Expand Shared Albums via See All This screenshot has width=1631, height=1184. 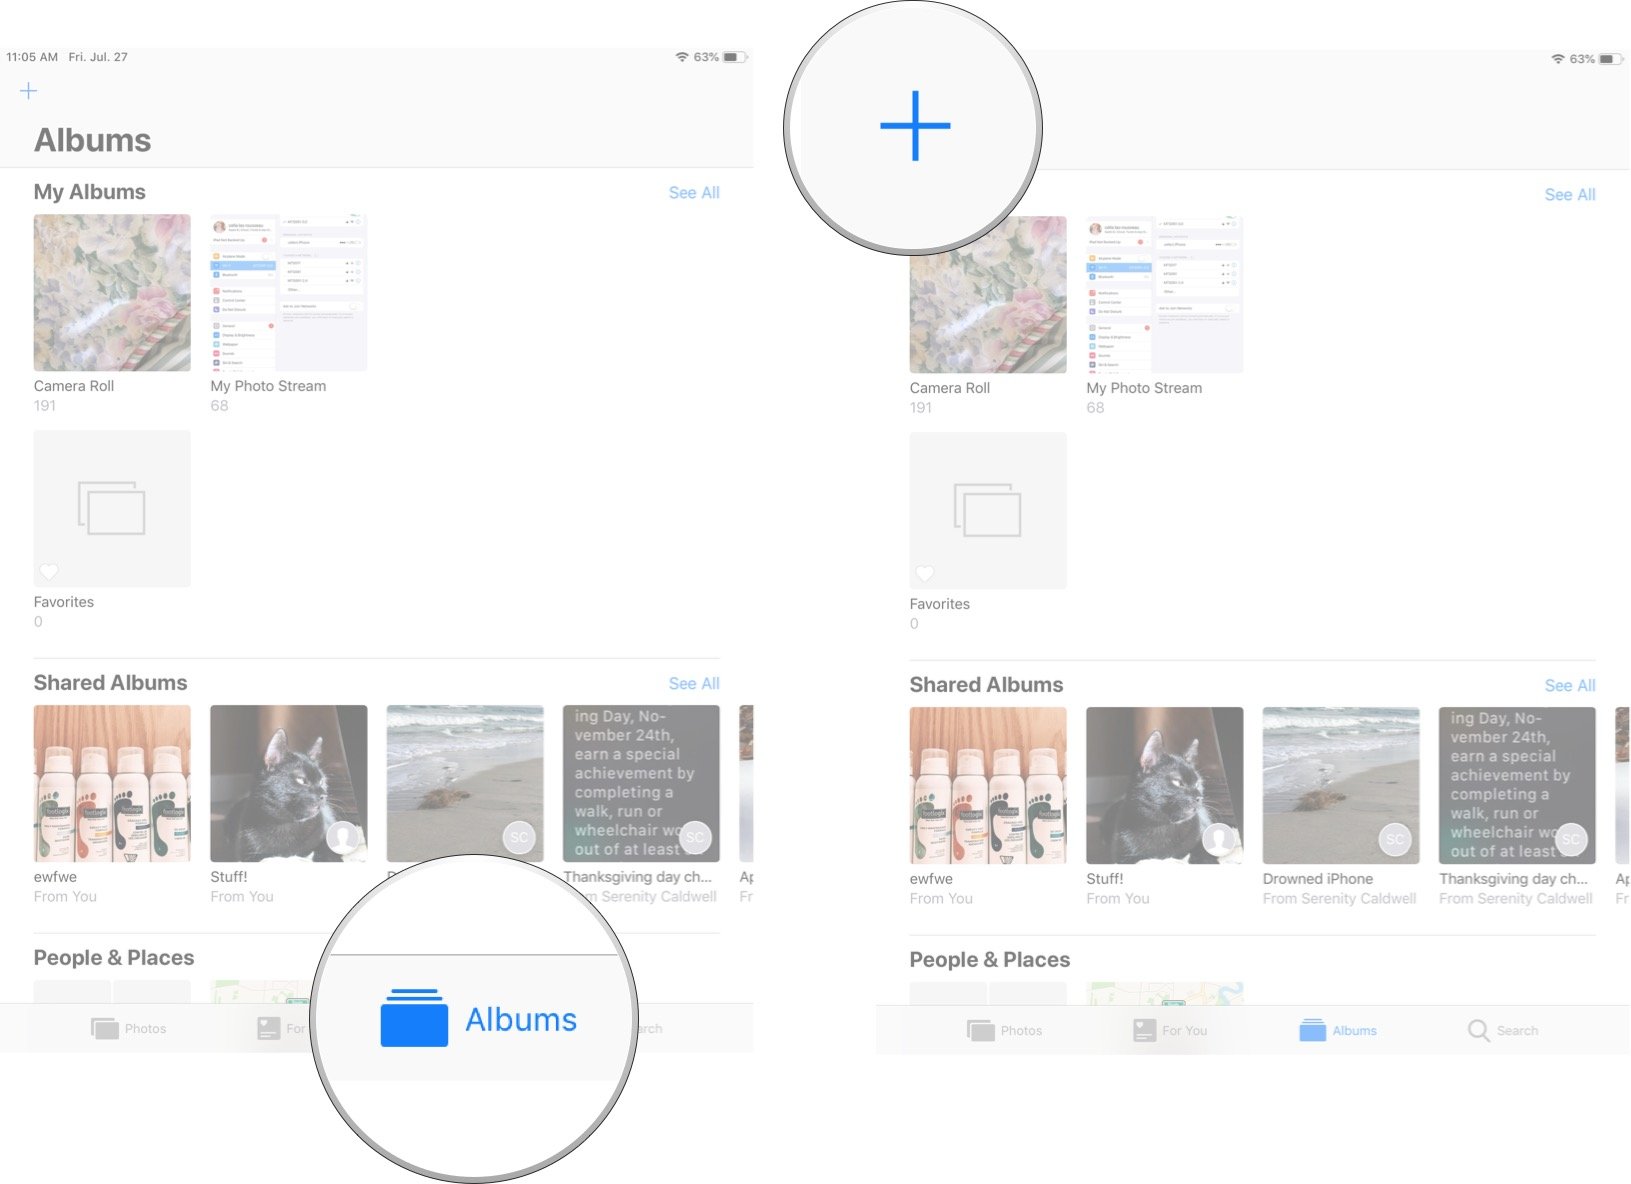(693, 683)
